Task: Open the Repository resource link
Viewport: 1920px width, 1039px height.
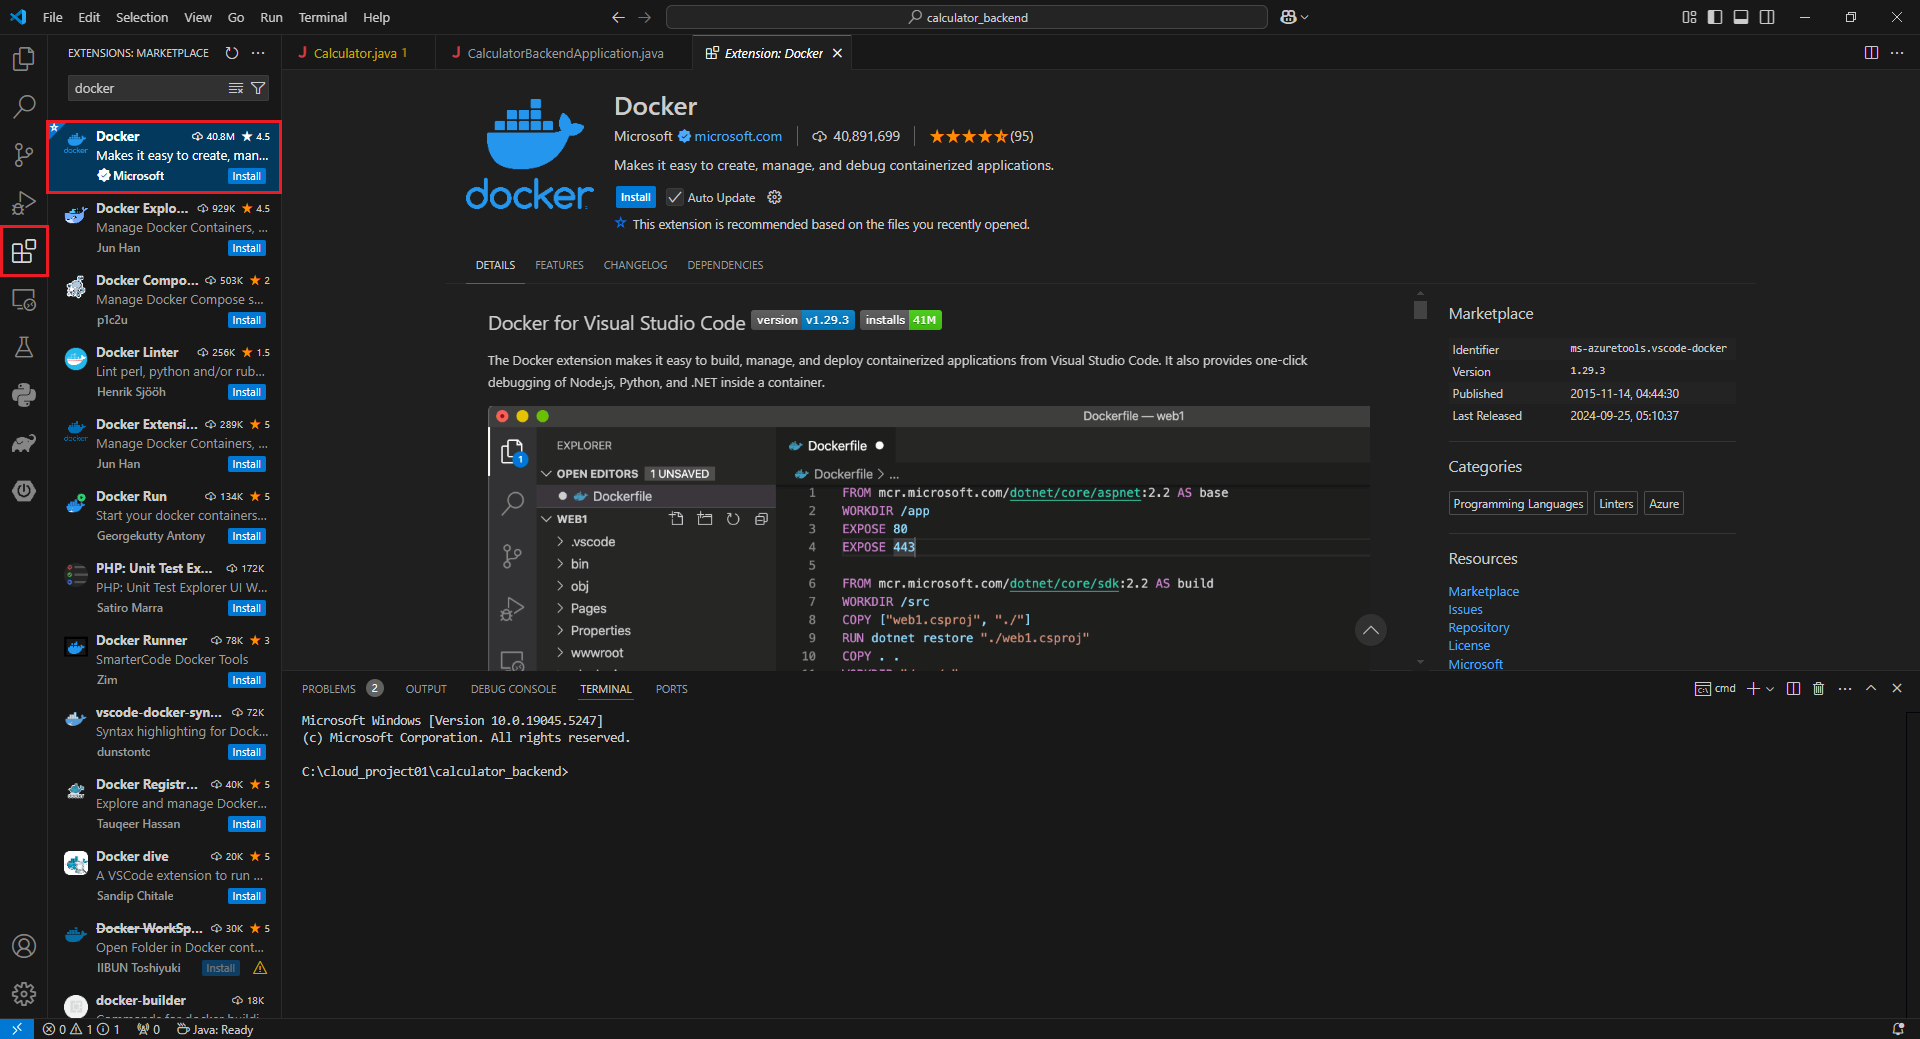Action: point(1478,628)
